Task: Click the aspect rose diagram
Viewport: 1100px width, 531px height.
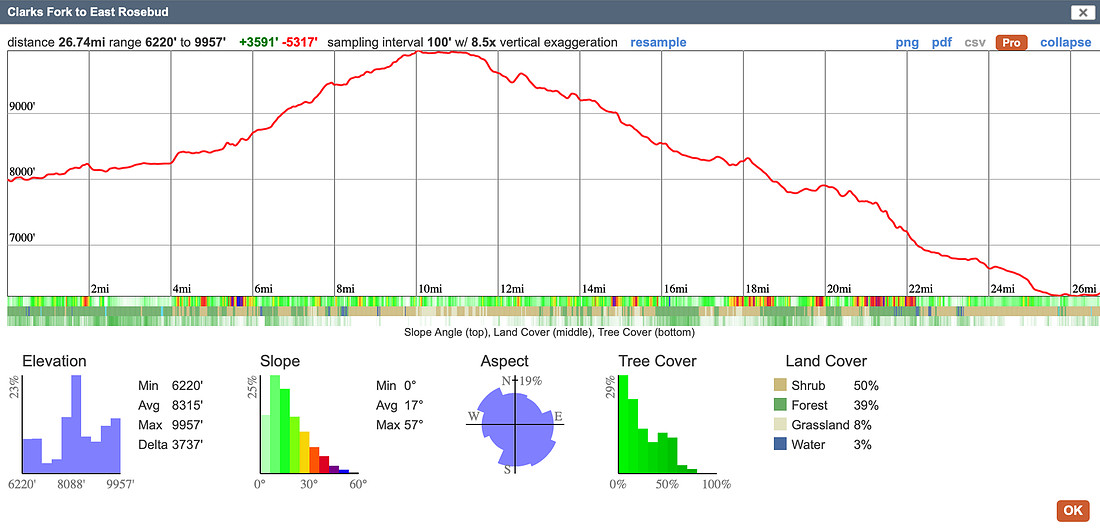Action: (x=516, y=424)
